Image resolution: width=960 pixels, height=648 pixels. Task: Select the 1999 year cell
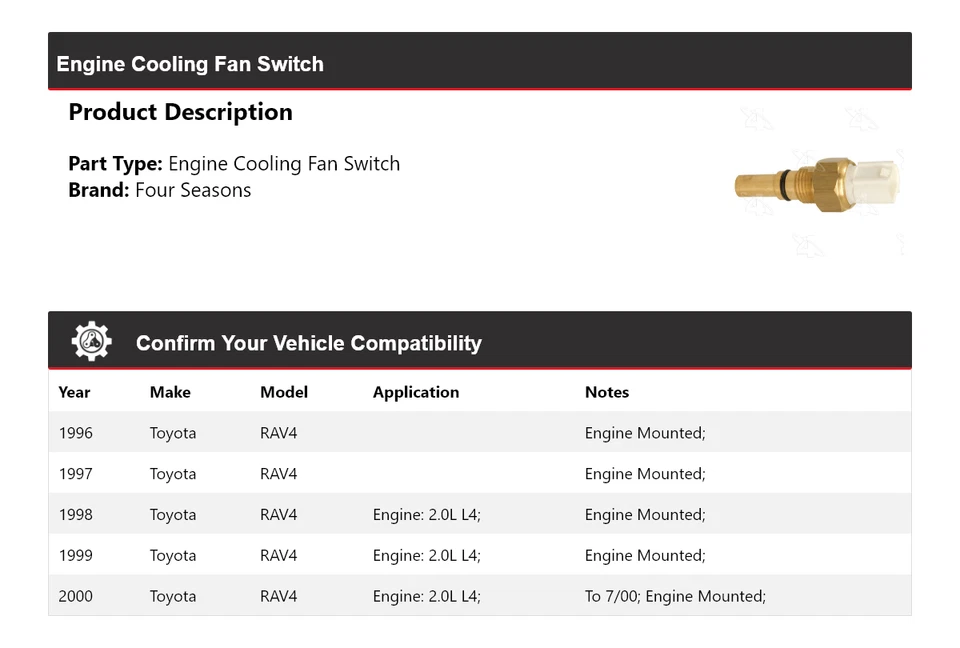click(x=76, y=556)
